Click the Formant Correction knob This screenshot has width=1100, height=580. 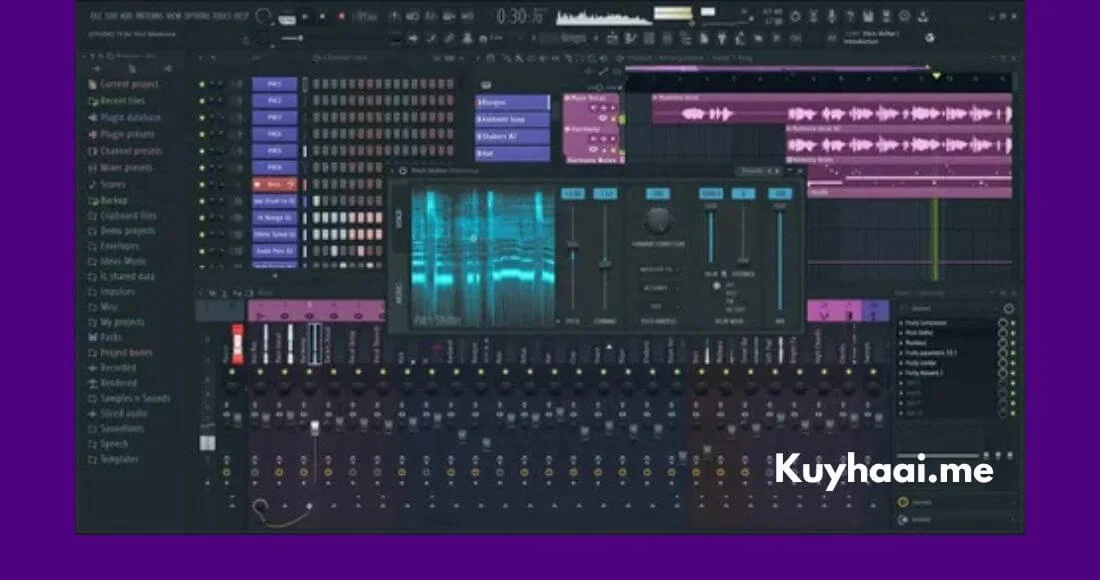pyautogui.click(x=658, y=219)
